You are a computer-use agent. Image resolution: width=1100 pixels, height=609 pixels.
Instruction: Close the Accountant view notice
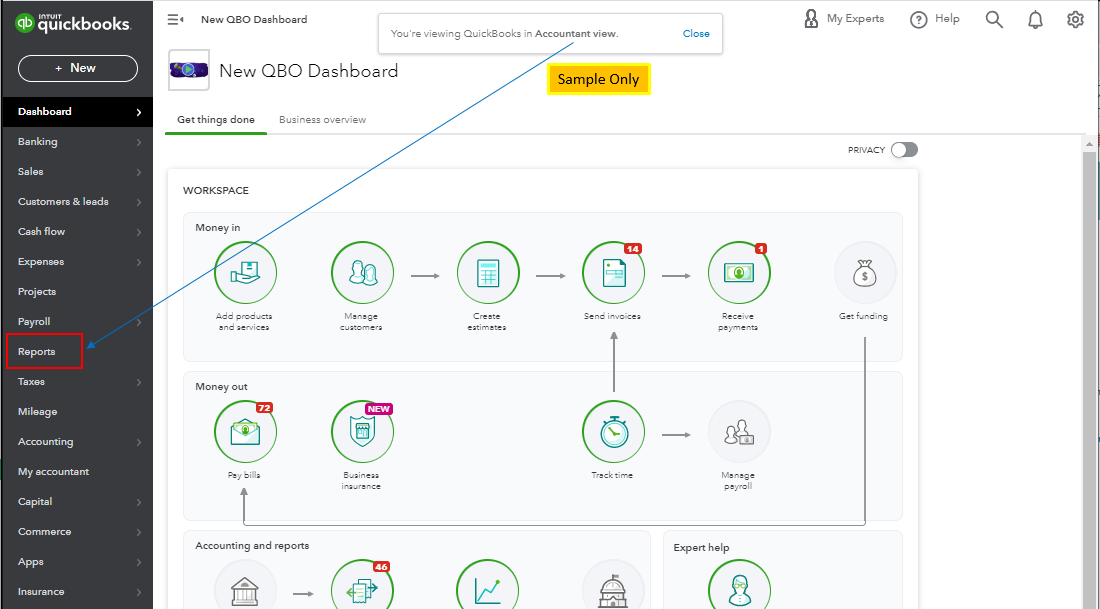pyautogui.click(x=696, y=34)
